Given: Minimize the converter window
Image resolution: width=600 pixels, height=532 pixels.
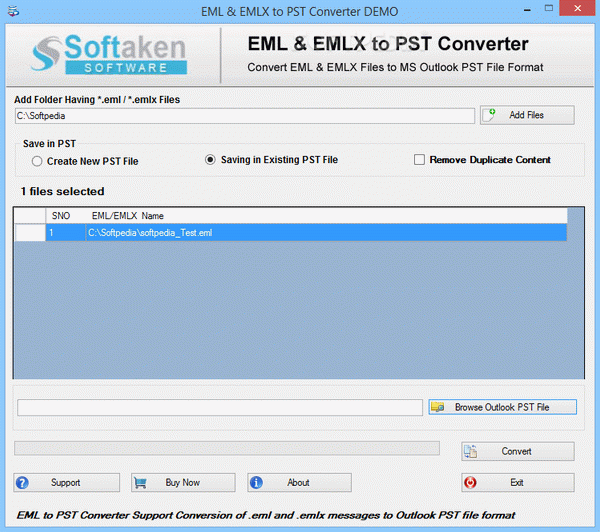Looking at the screenshot, I should 527,9.
